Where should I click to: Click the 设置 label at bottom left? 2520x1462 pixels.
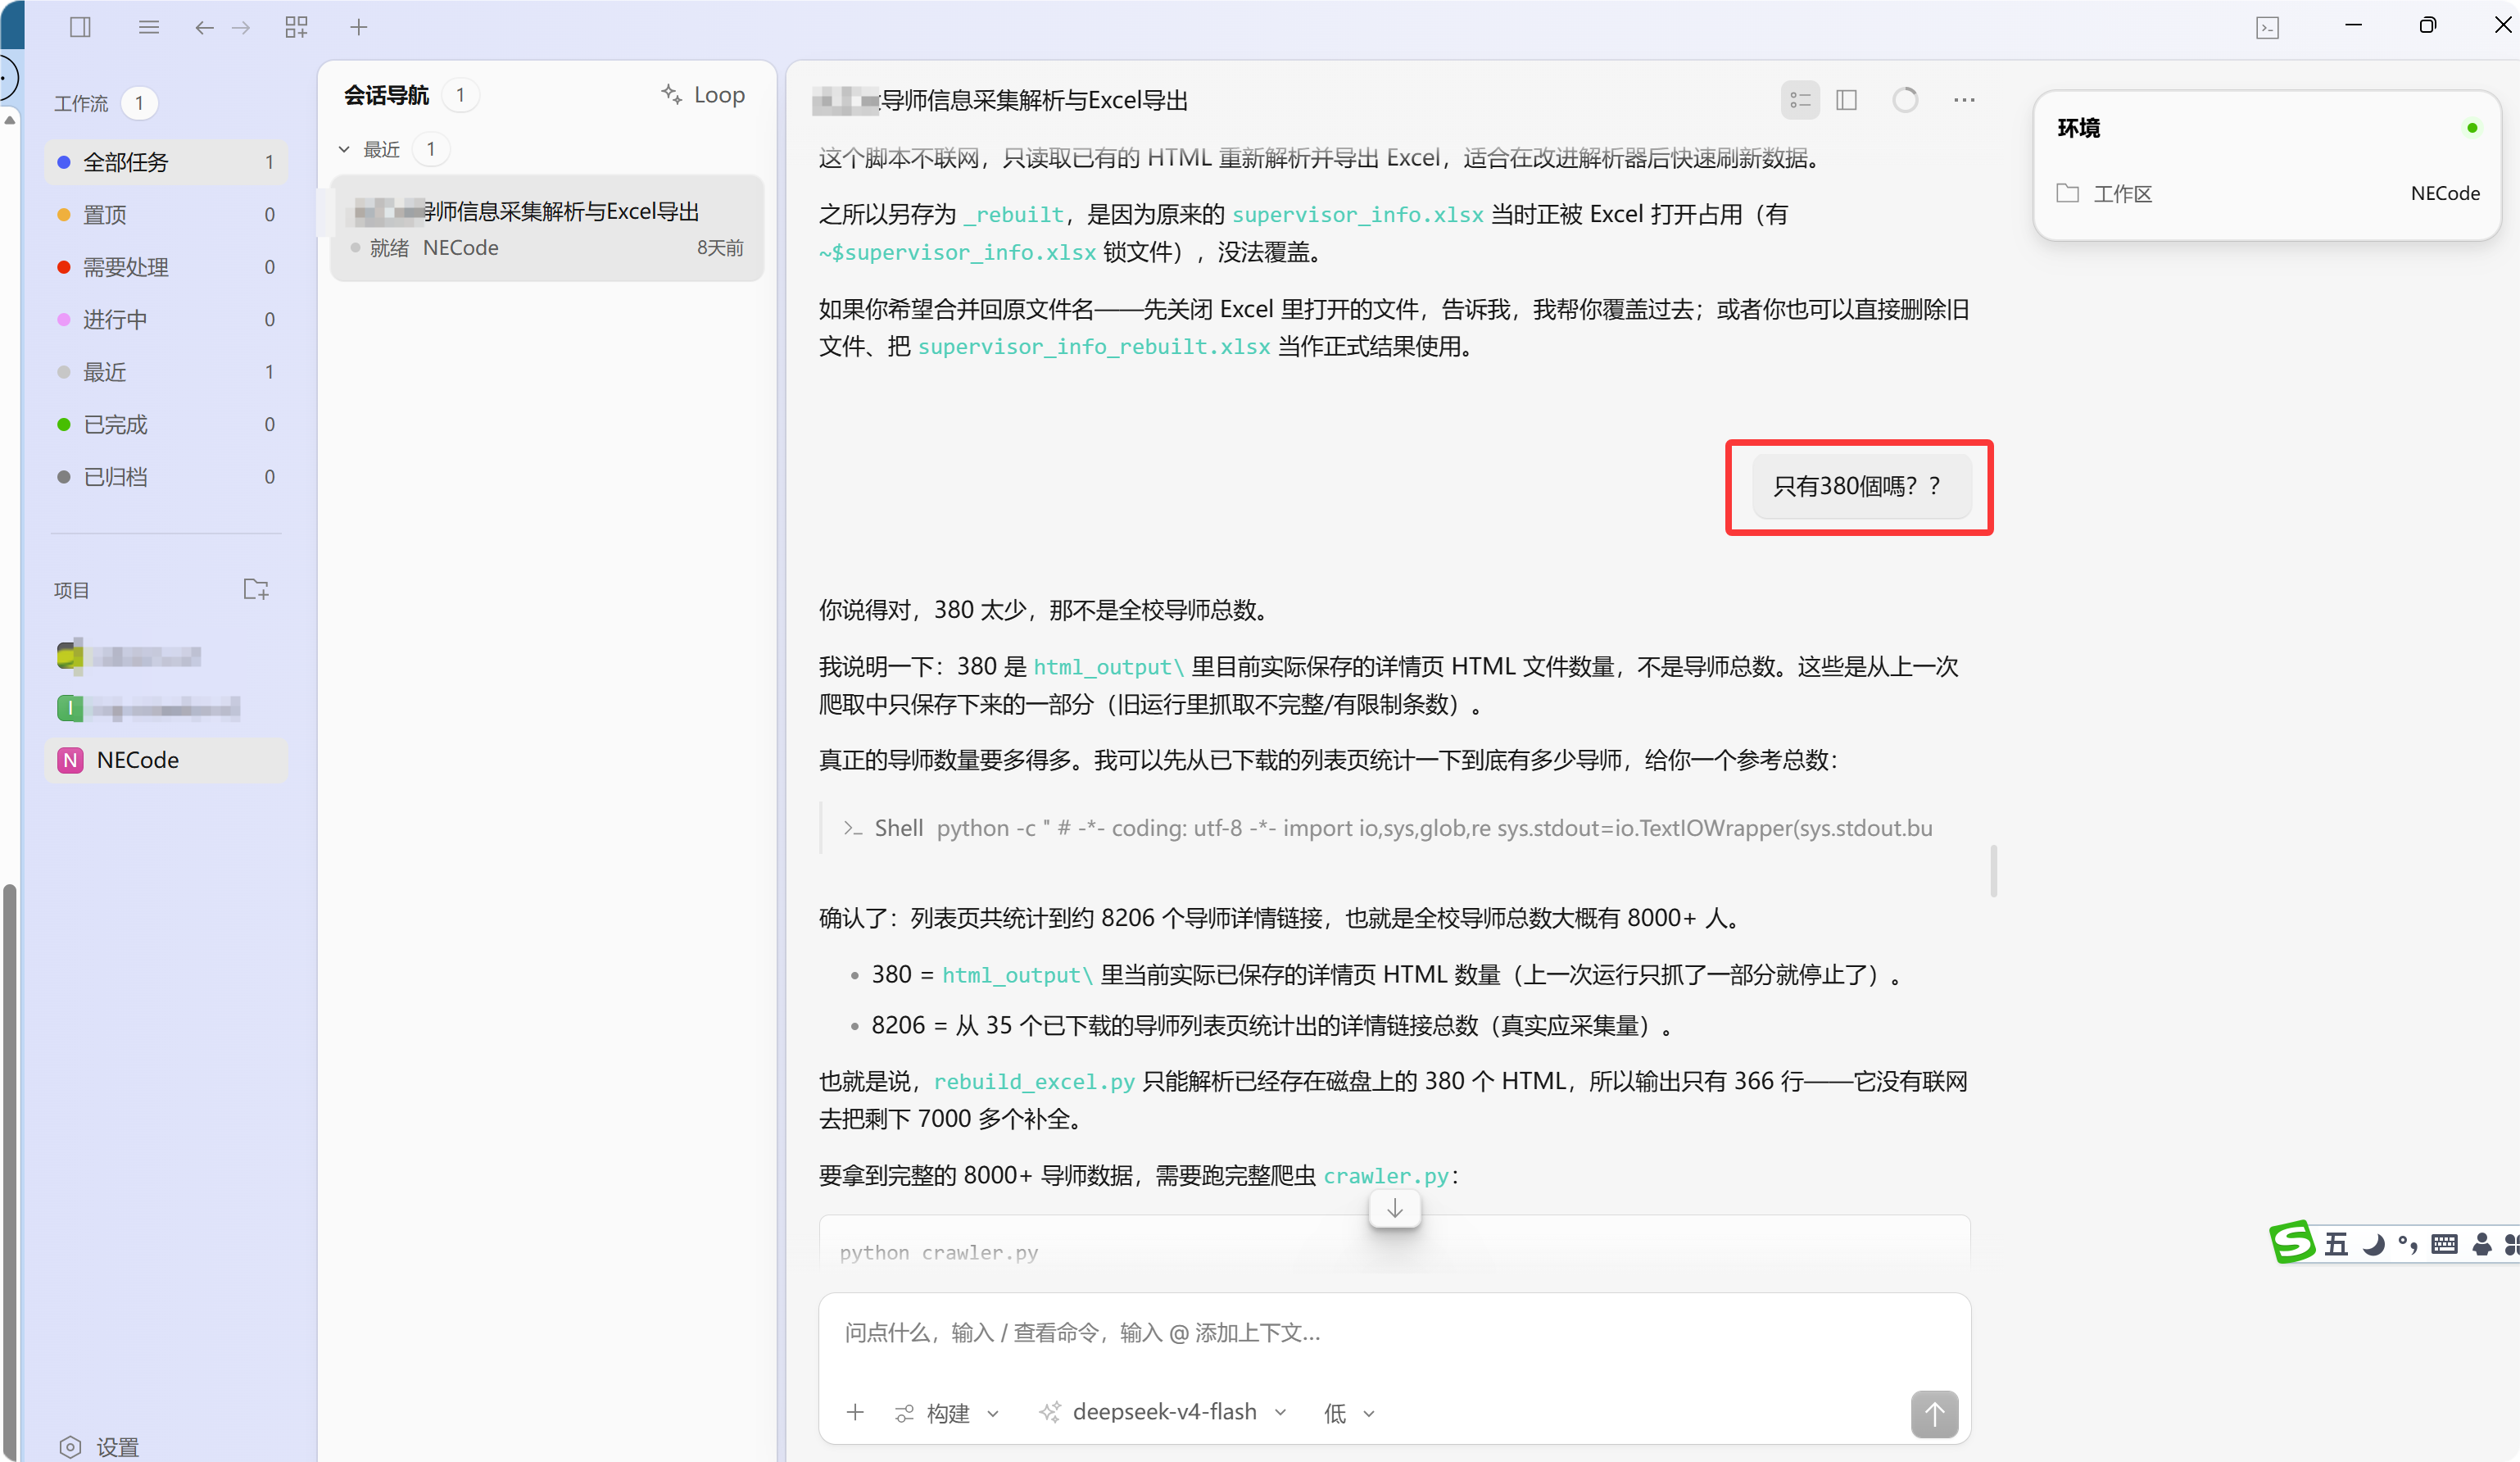coord(117,1447)
